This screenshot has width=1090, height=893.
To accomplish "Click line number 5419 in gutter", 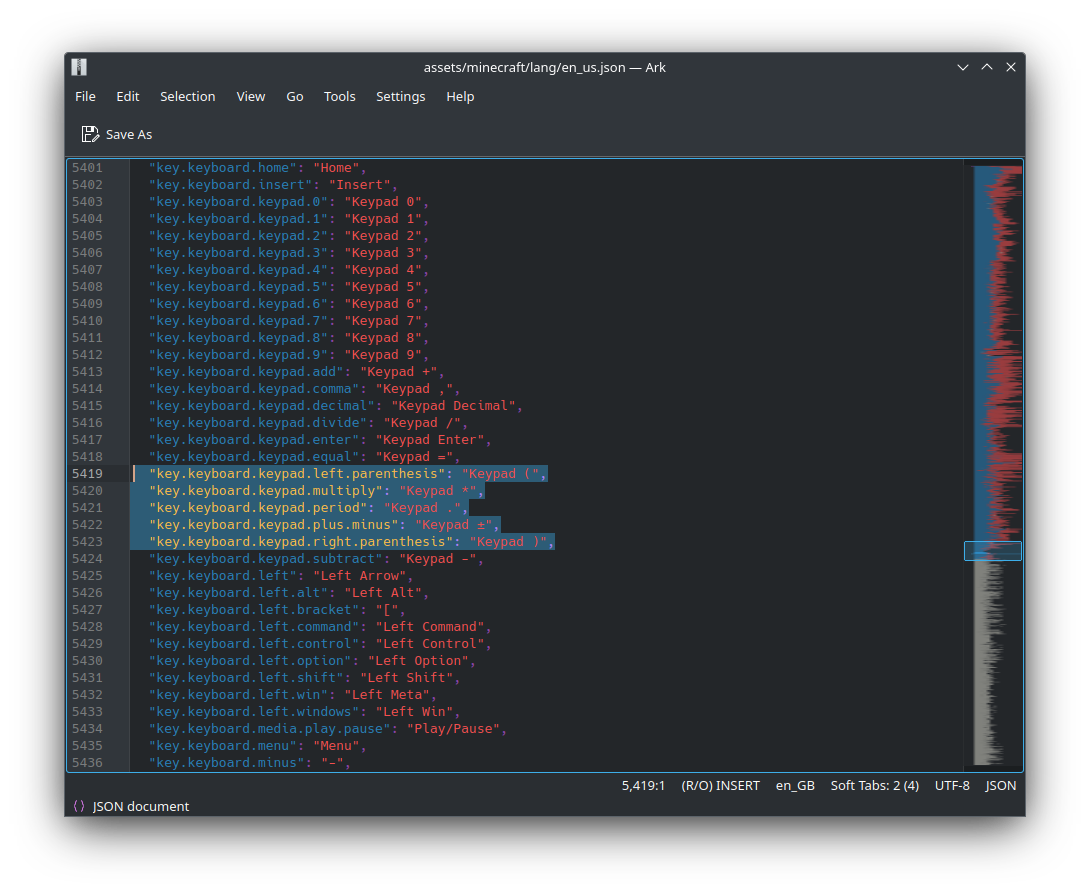I will click(x=87, y=473).
